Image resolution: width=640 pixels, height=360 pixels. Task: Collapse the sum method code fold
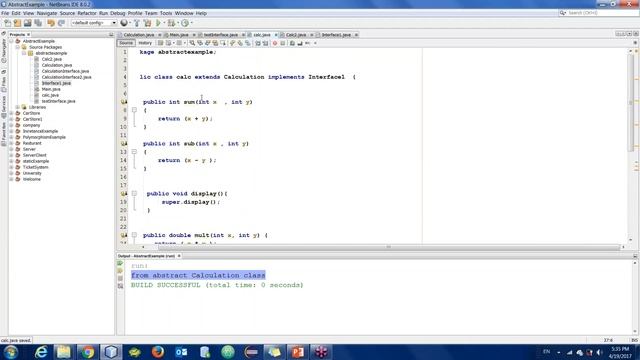(x=134, y=110)
